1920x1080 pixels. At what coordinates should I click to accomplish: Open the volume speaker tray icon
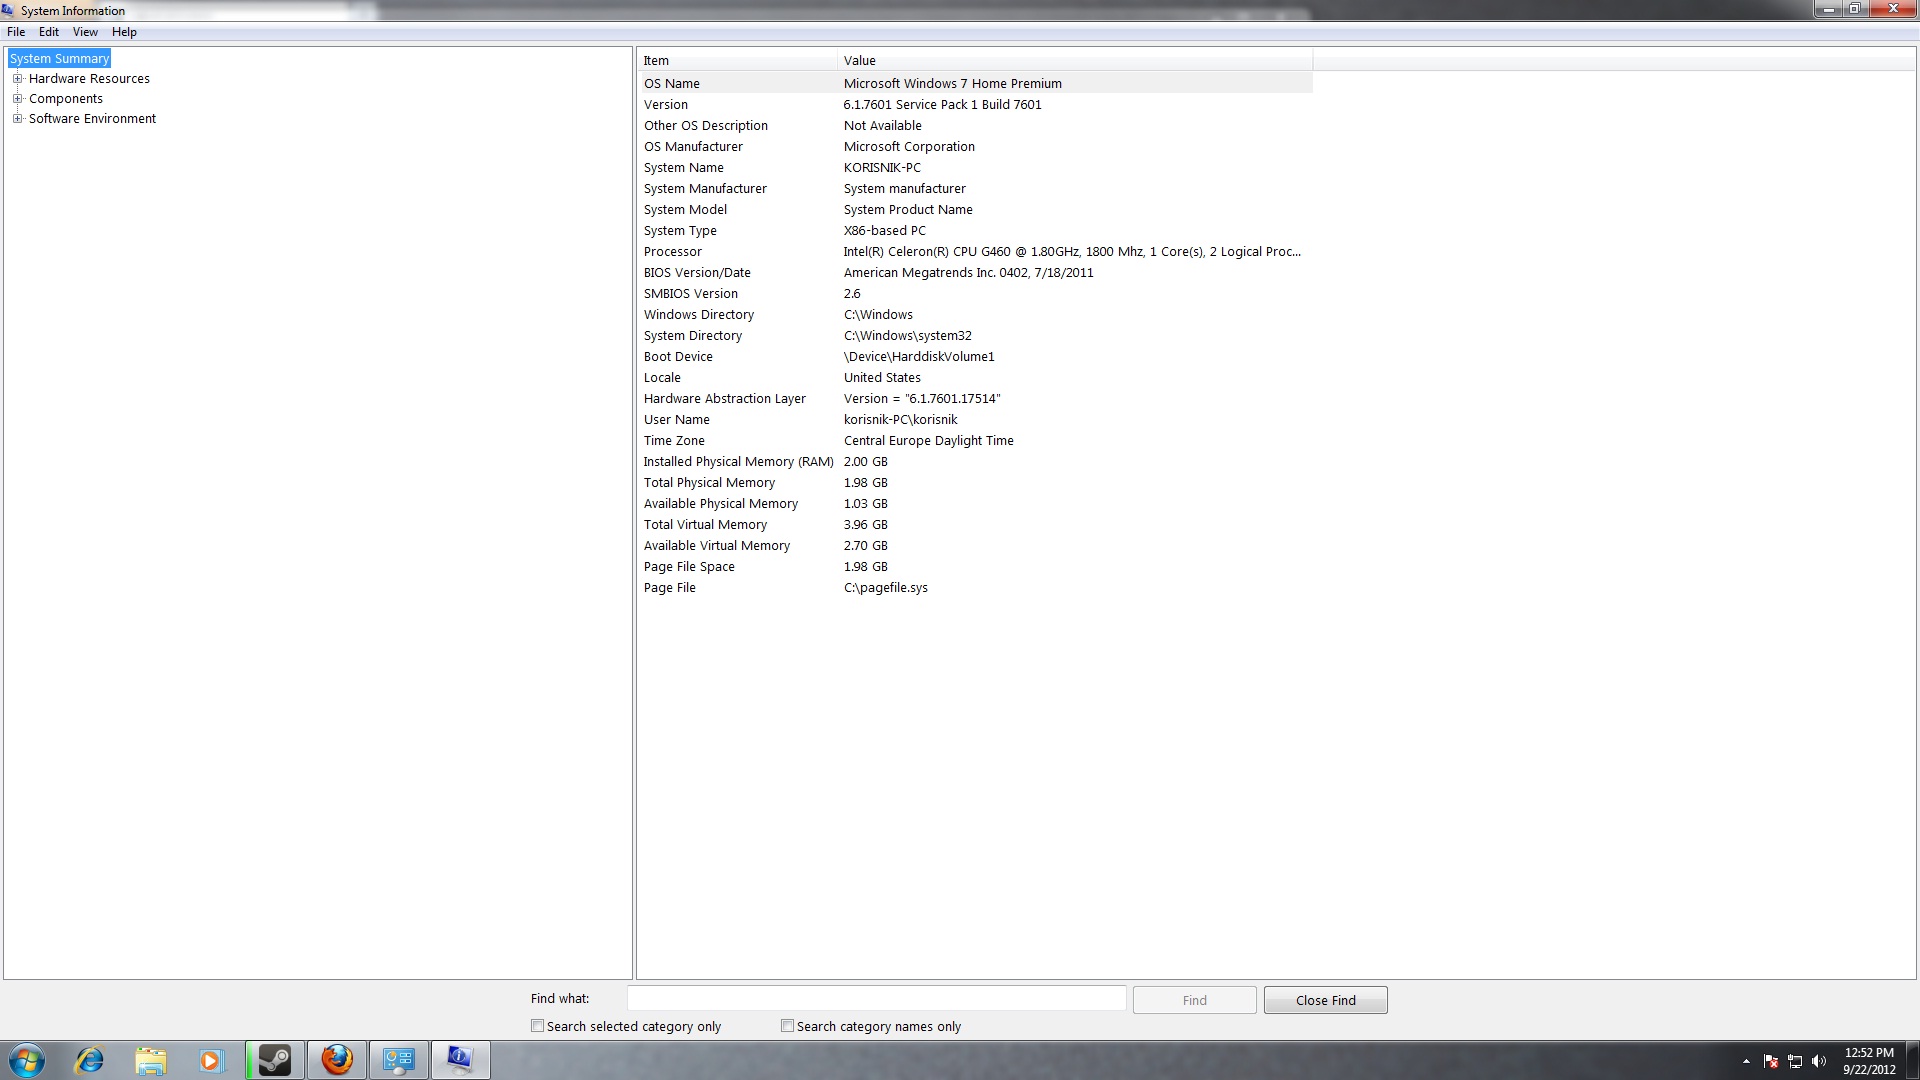[1819, 1062]
